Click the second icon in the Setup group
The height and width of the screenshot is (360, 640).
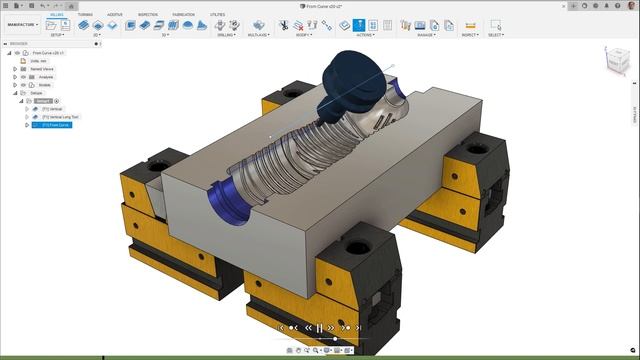pos(65,25)
